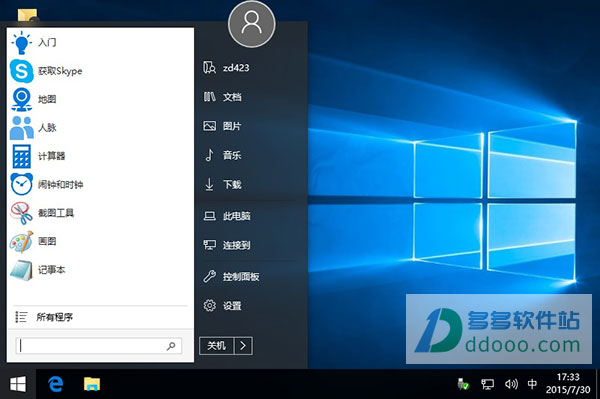Open the 人脉 people icon

pyautogui.click(x=22, y=127)
